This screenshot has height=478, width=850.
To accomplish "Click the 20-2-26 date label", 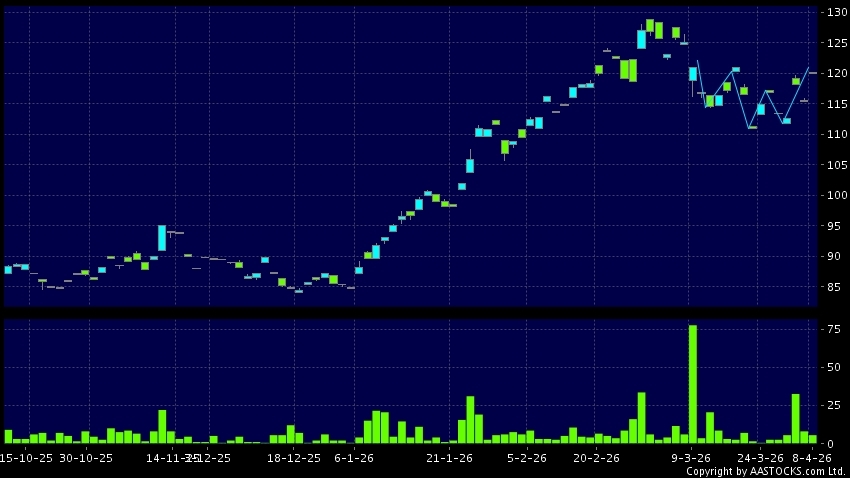I will [x=596, y=458].
